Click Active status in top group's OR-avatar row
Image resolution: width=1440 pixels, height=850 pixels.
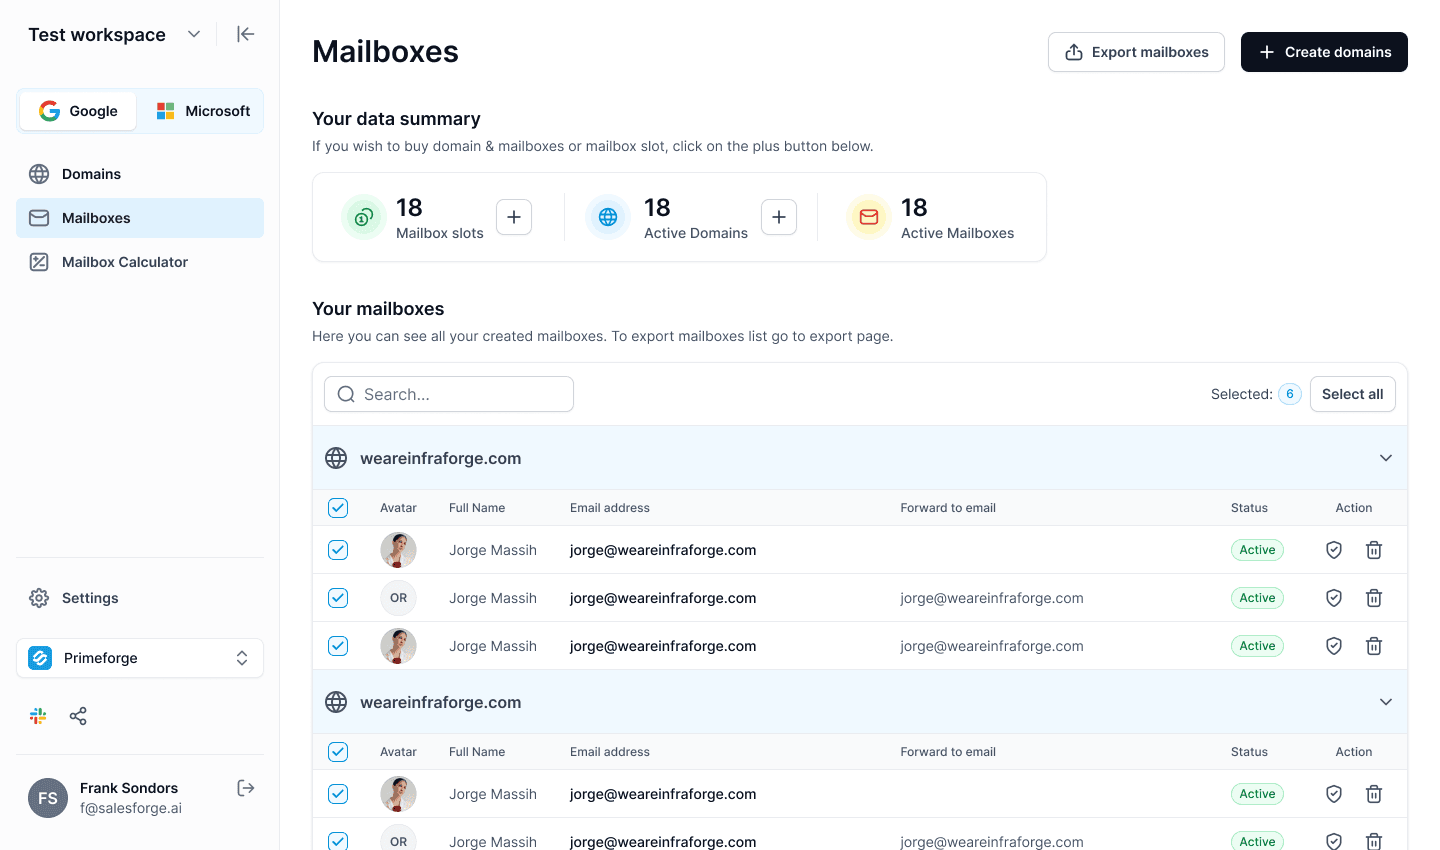pos(1257,598)
